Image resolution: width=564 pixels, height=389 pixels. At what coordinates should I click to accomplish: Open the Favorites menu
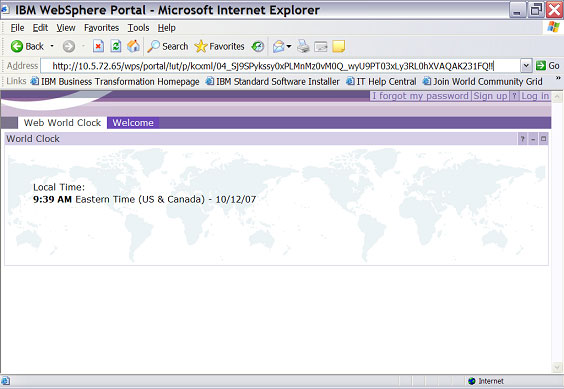(x=101, y=28)
